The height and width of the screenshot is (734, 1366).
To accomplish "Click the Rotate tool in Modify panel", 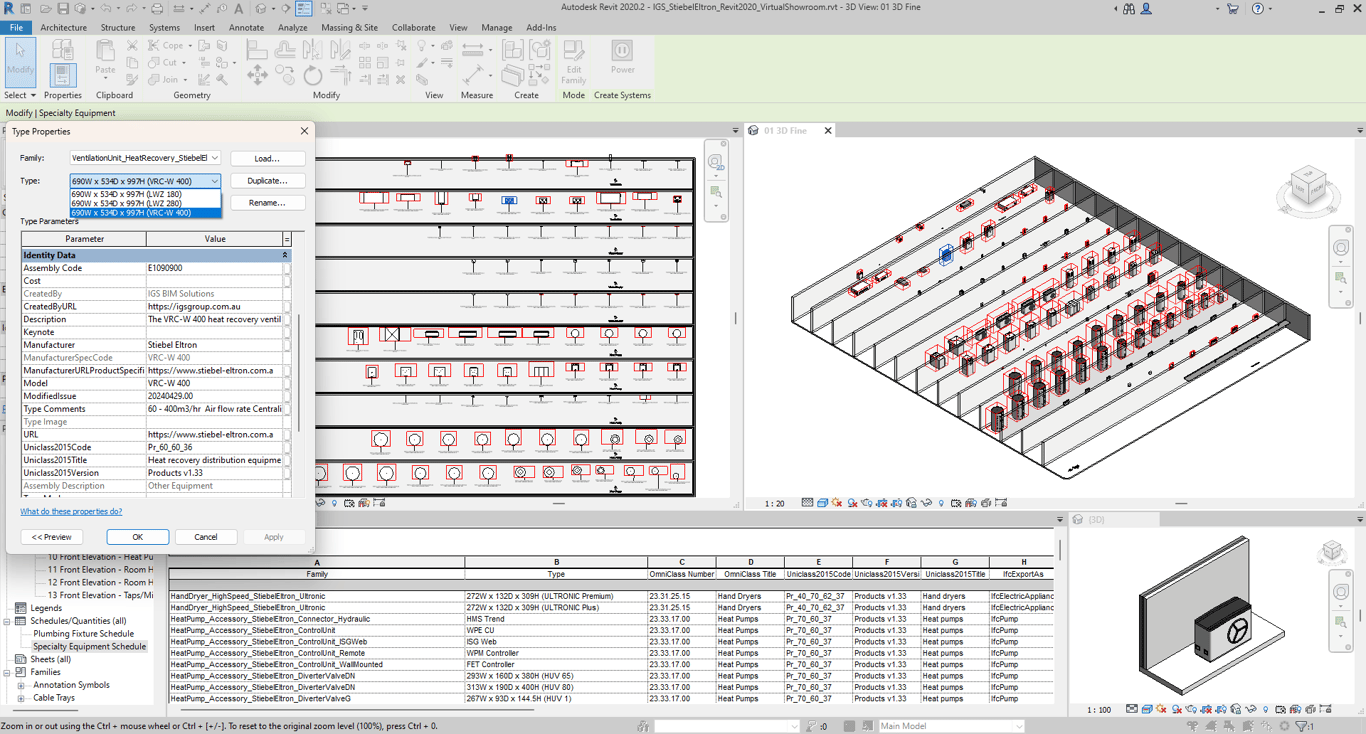I will [313, 76].
